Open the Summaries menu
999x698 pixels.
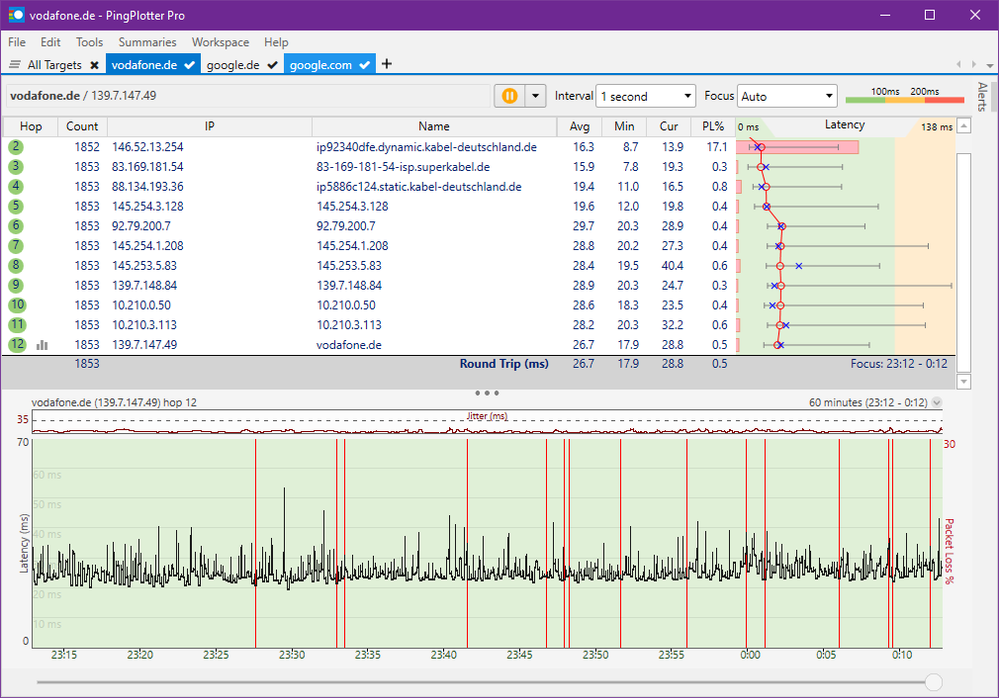(147, 42)
